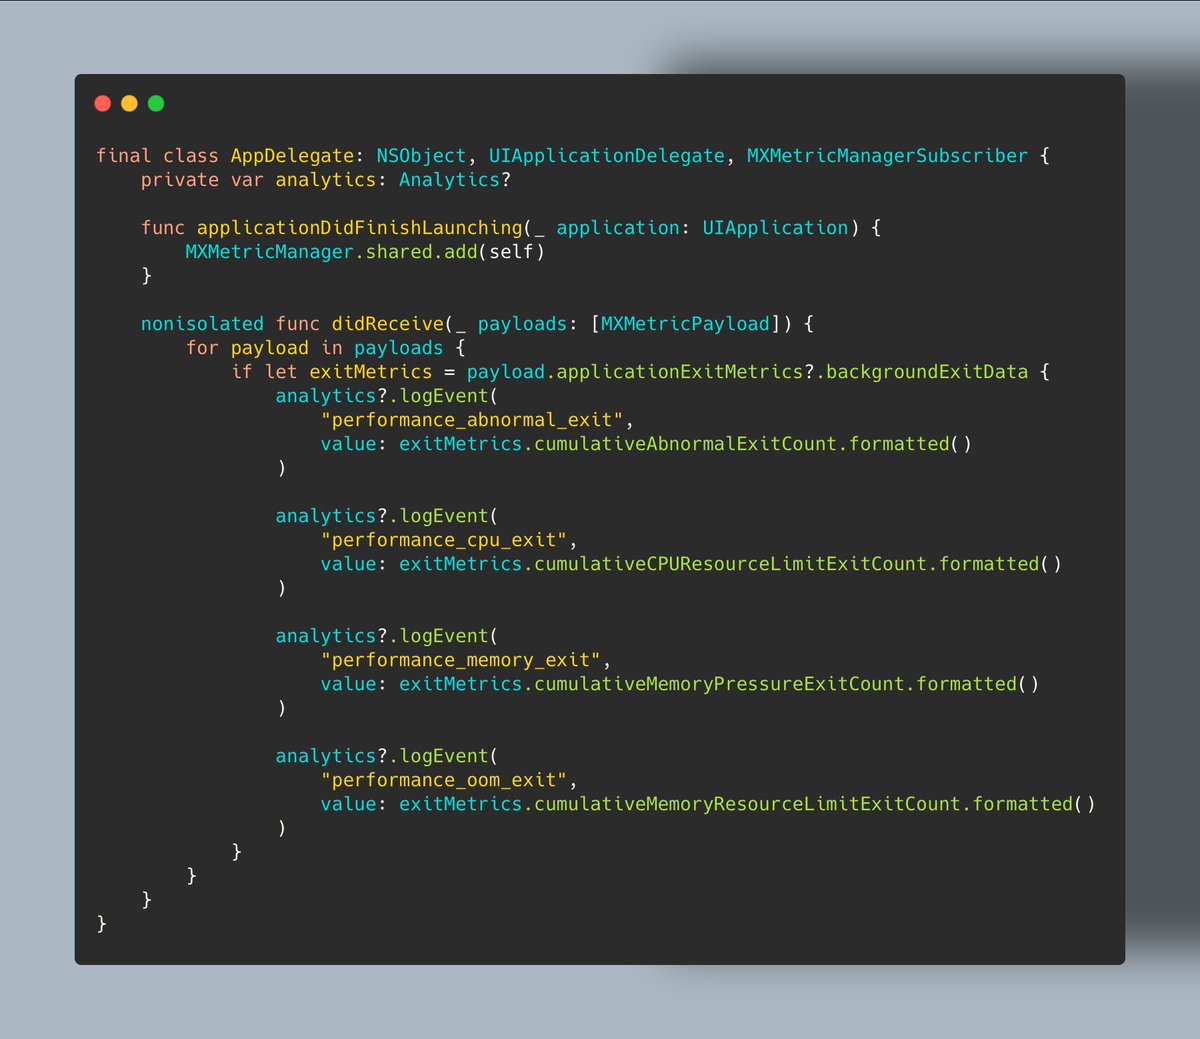
Task: Click the MXMetricPayload array type
Action: click(x=685, y=324)
